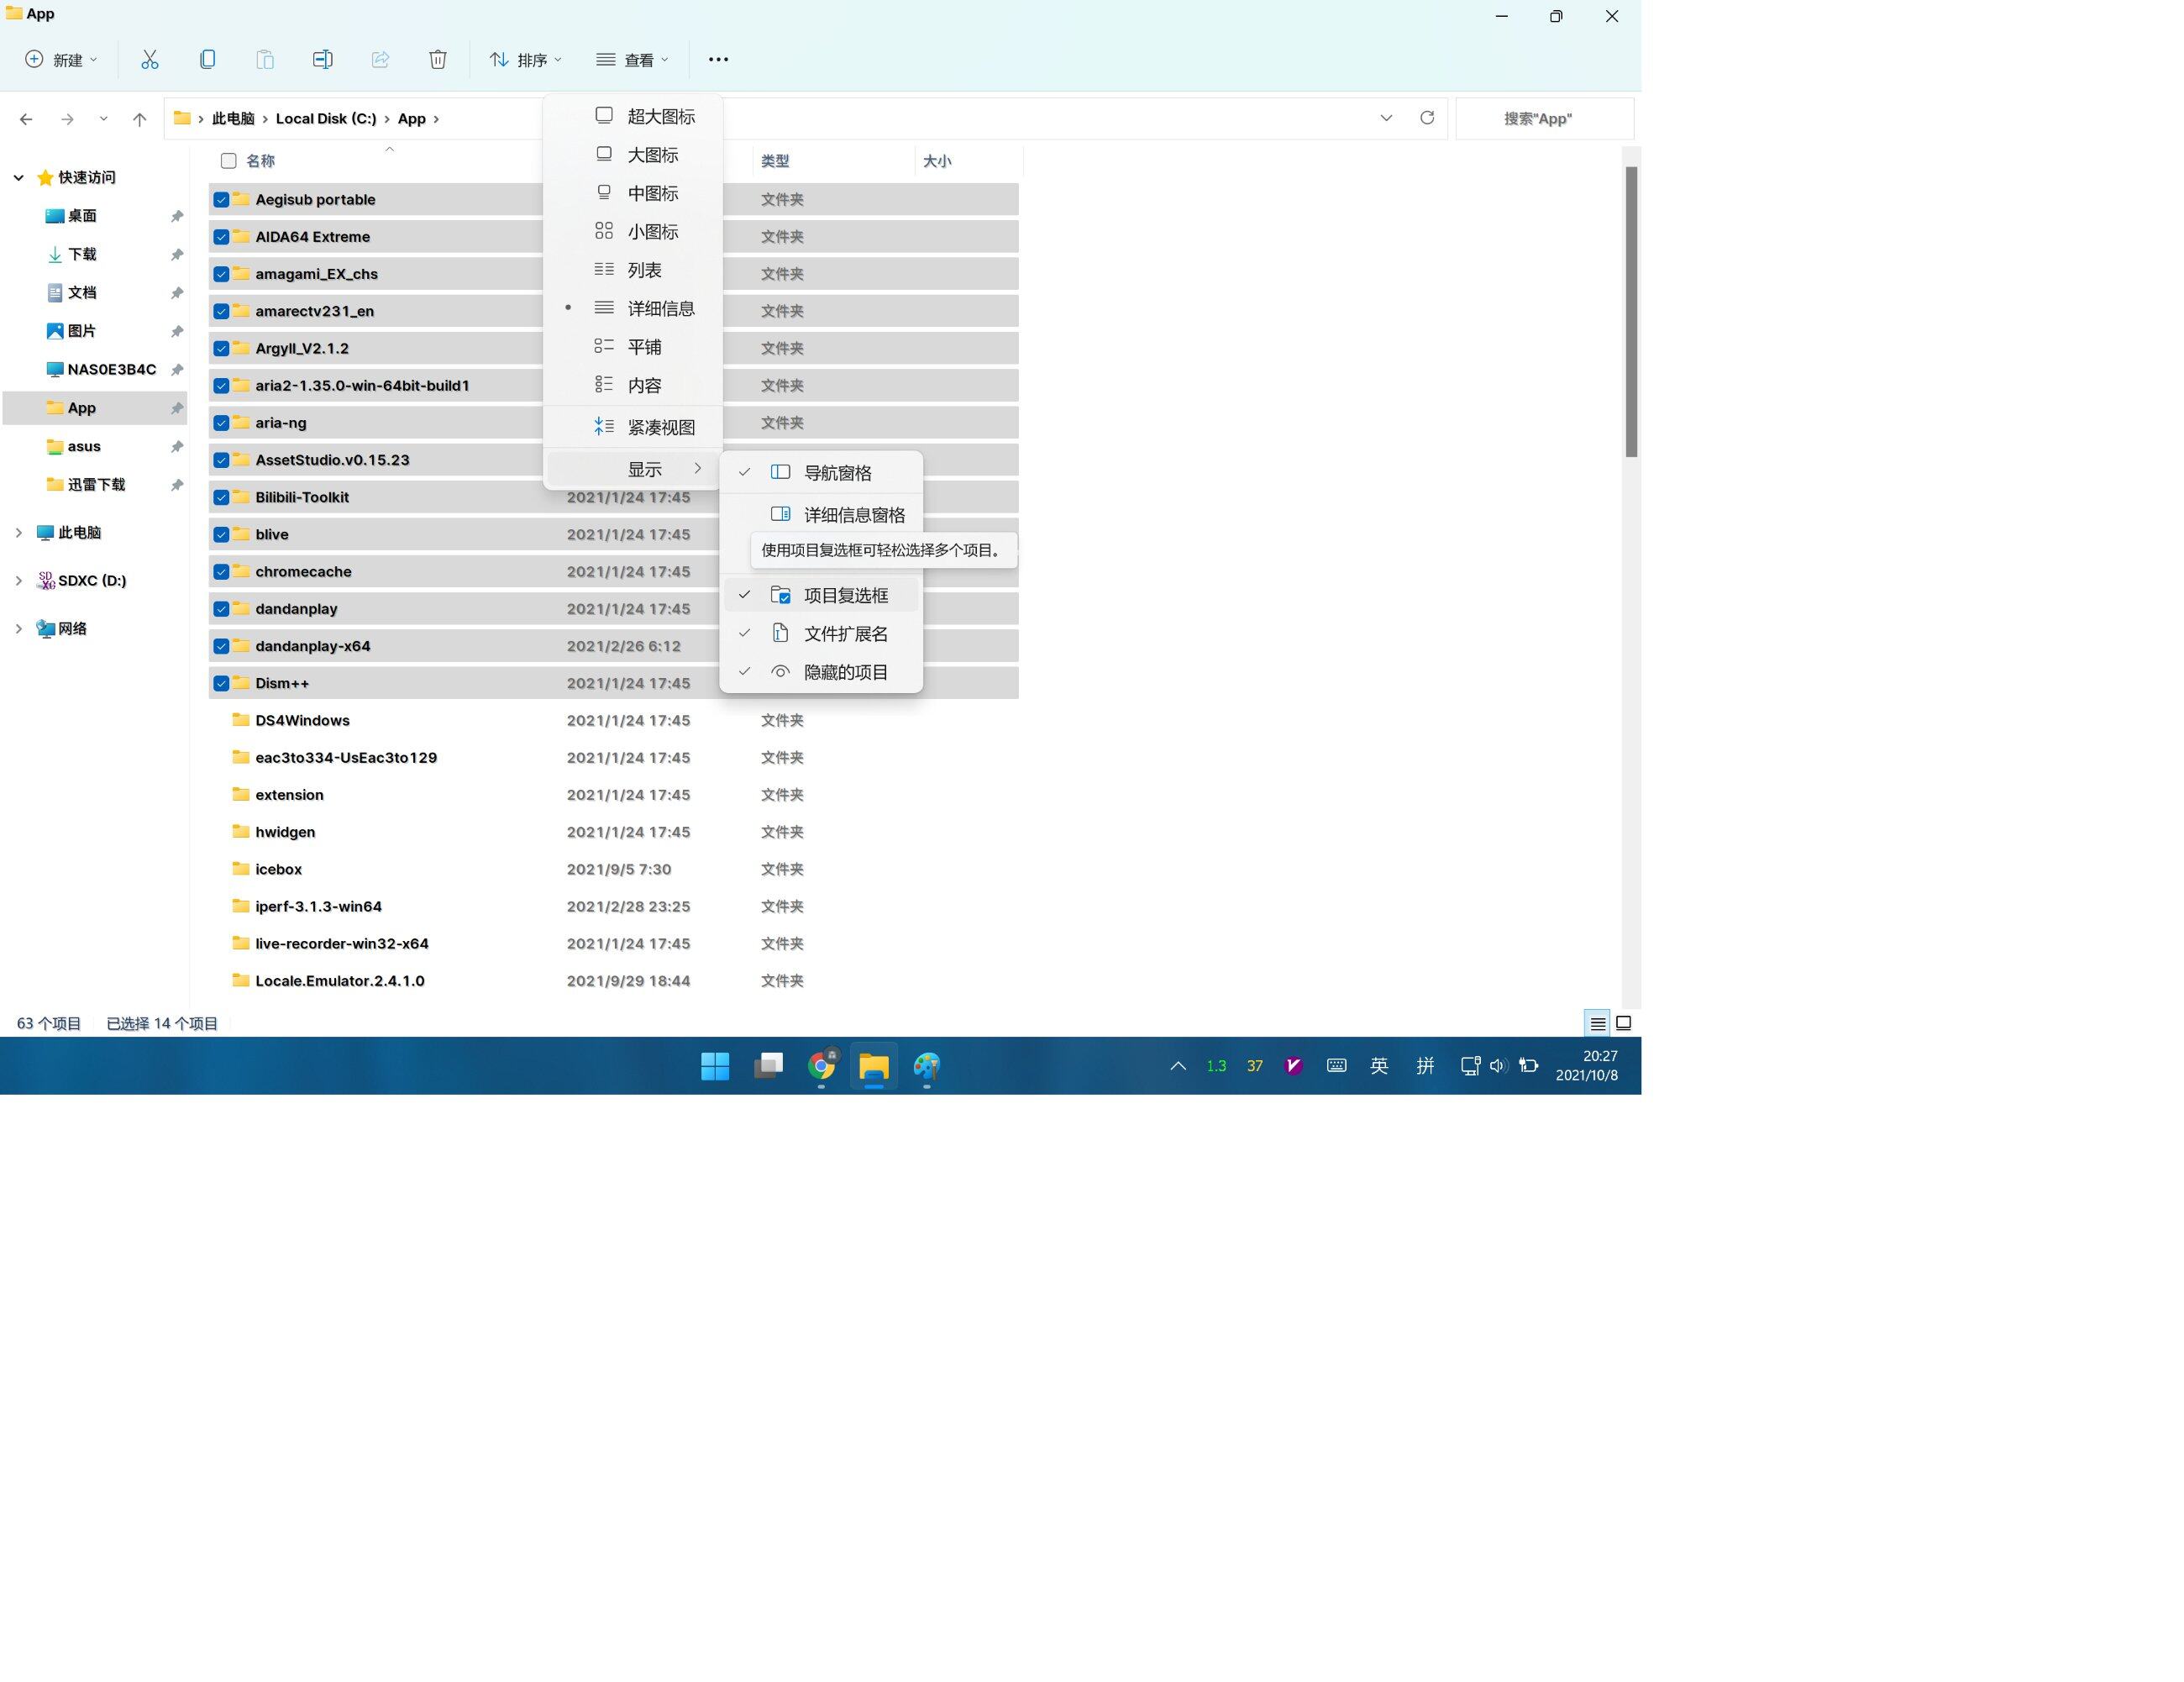
Task: Click the 搜索"App" search box
Action: tap(1545, 119)
